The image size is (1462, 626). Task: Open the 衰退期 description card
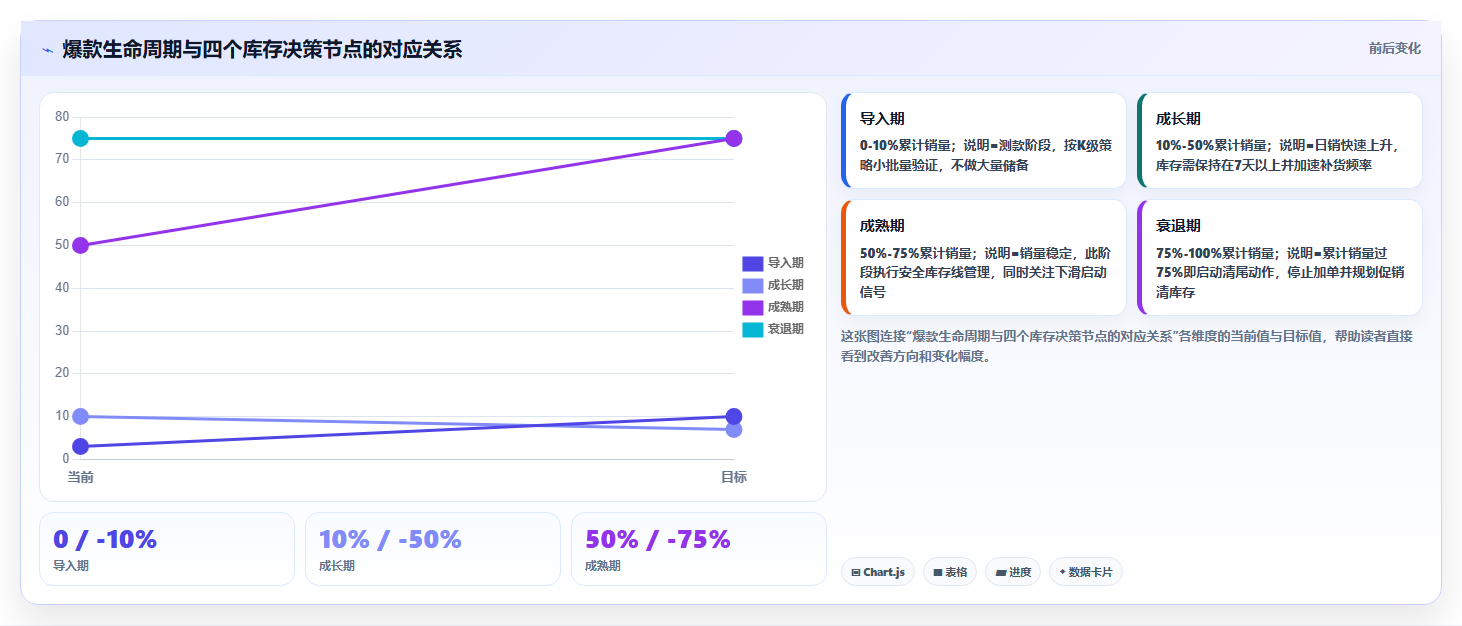[1280, 258]
